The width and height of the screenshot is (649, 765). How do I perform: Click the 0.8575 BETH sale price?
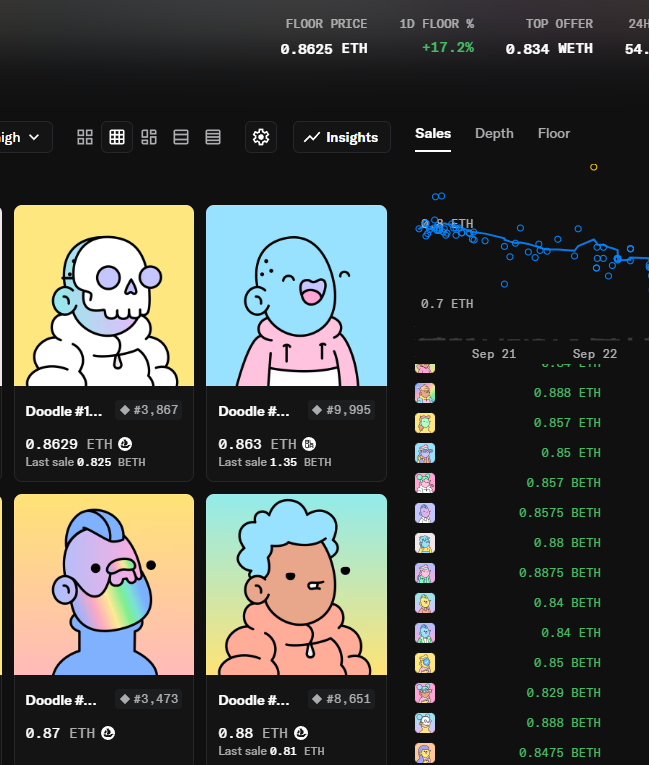tap(560, 513)
